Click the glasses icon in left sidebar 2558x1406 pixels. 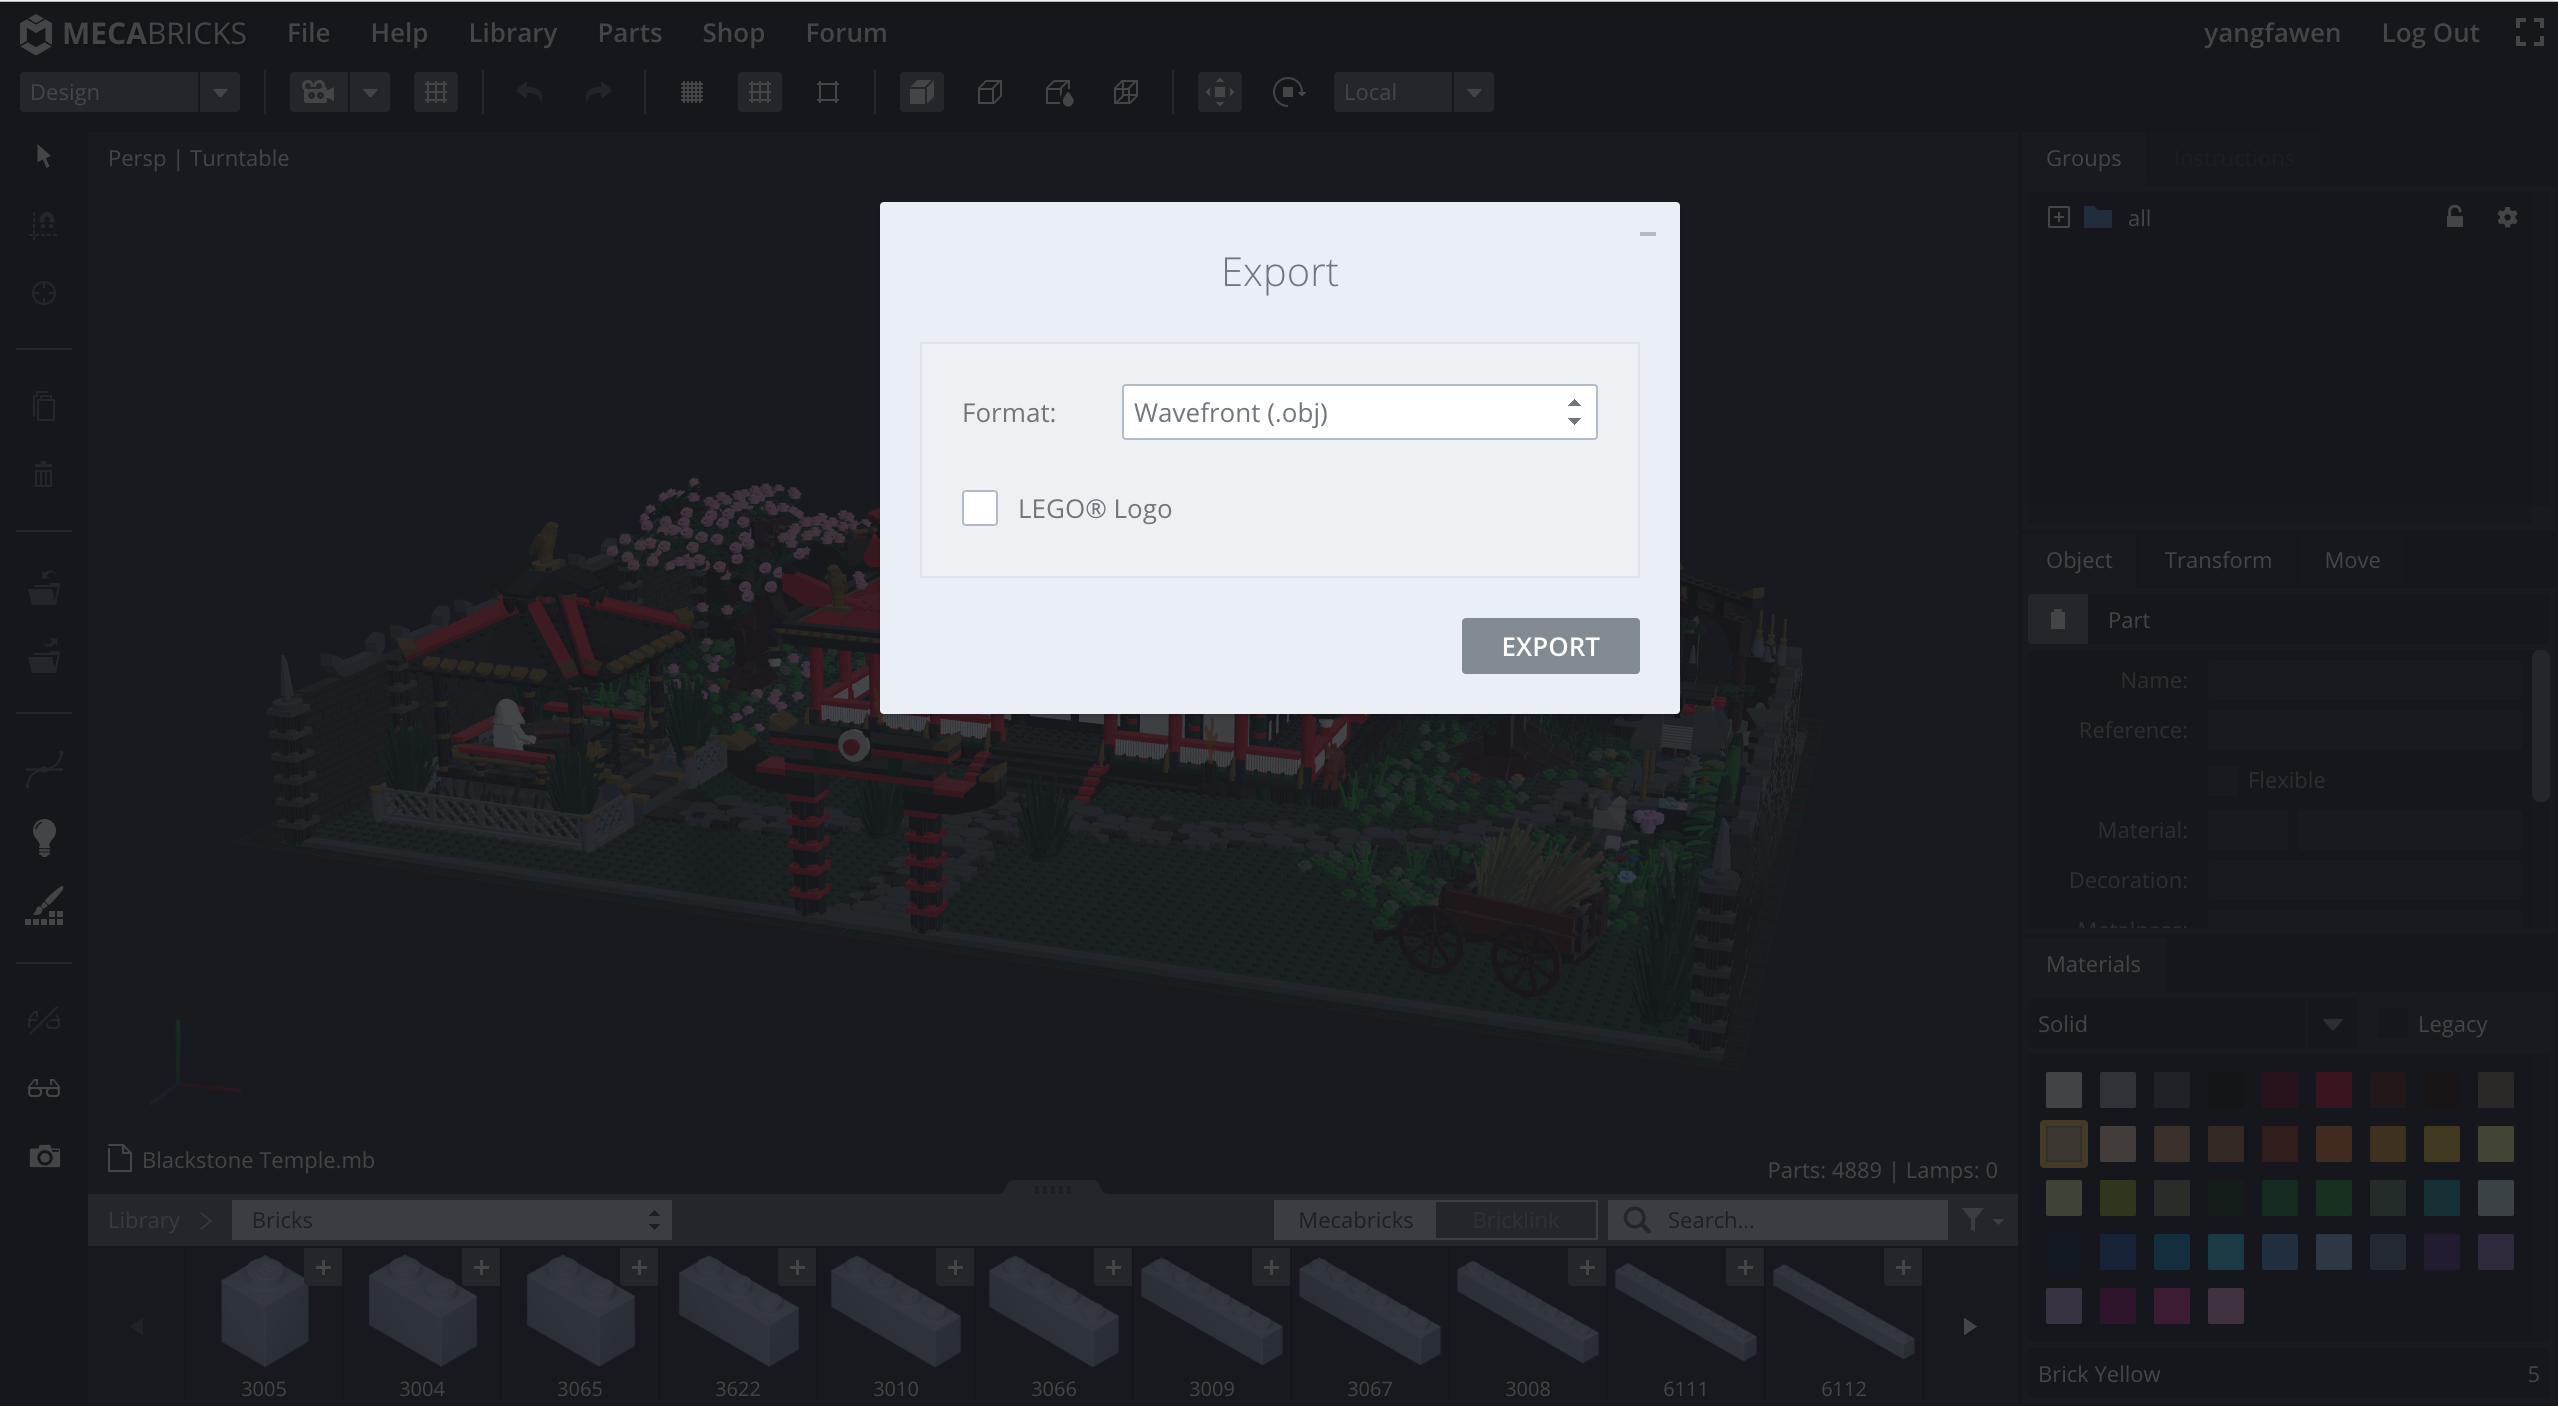pos(44,1088)
